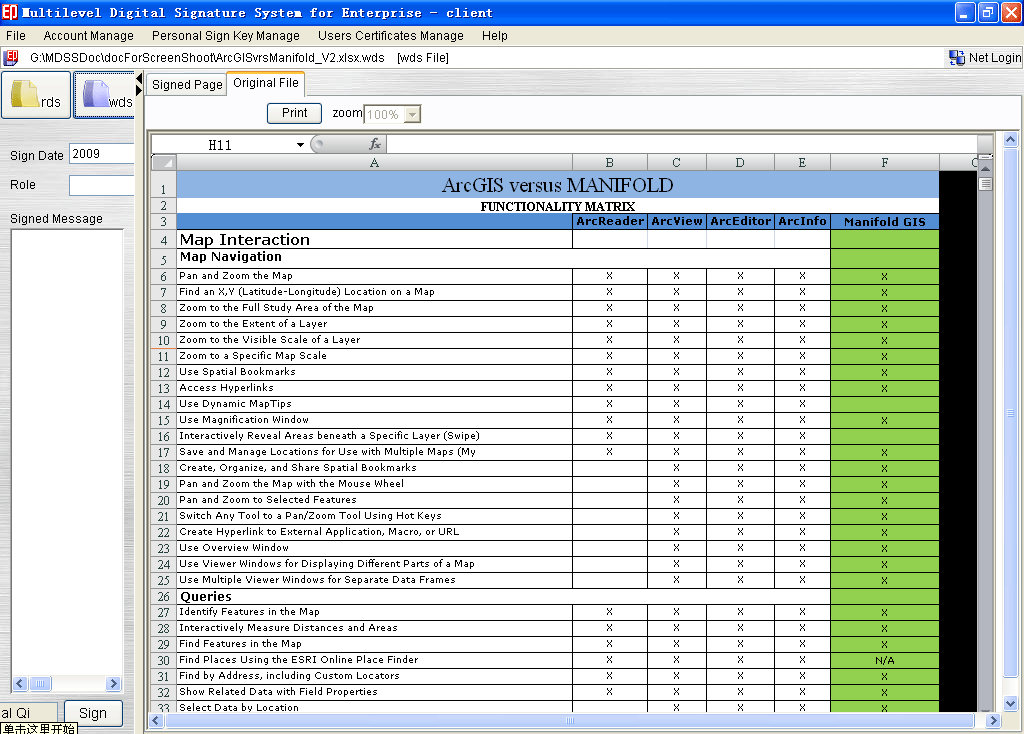Screen dimensions: 1024x734
Task: Click the spreadsheet's inner scroll up arrow
Action: [985, 167]
